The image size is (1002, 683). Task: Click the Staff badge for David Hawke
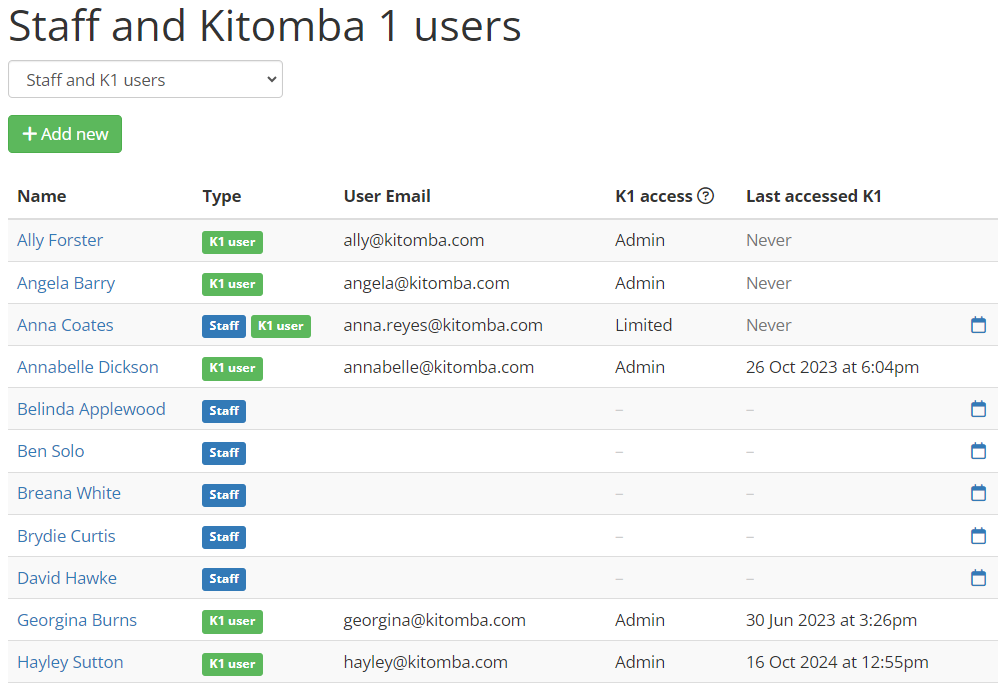[x=224, y=579]
